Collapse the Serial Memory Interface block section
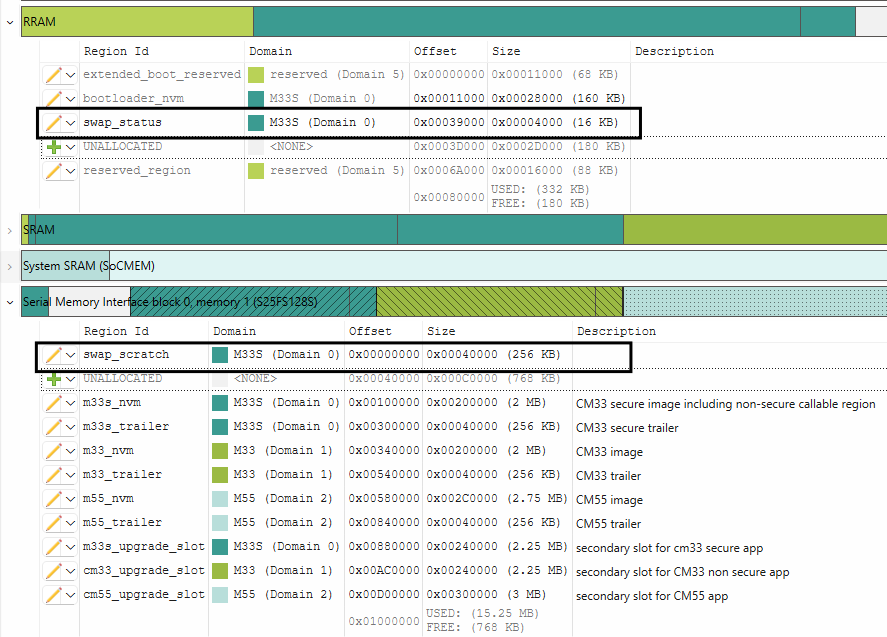This screenshot has width=887, height=637. 10,301
